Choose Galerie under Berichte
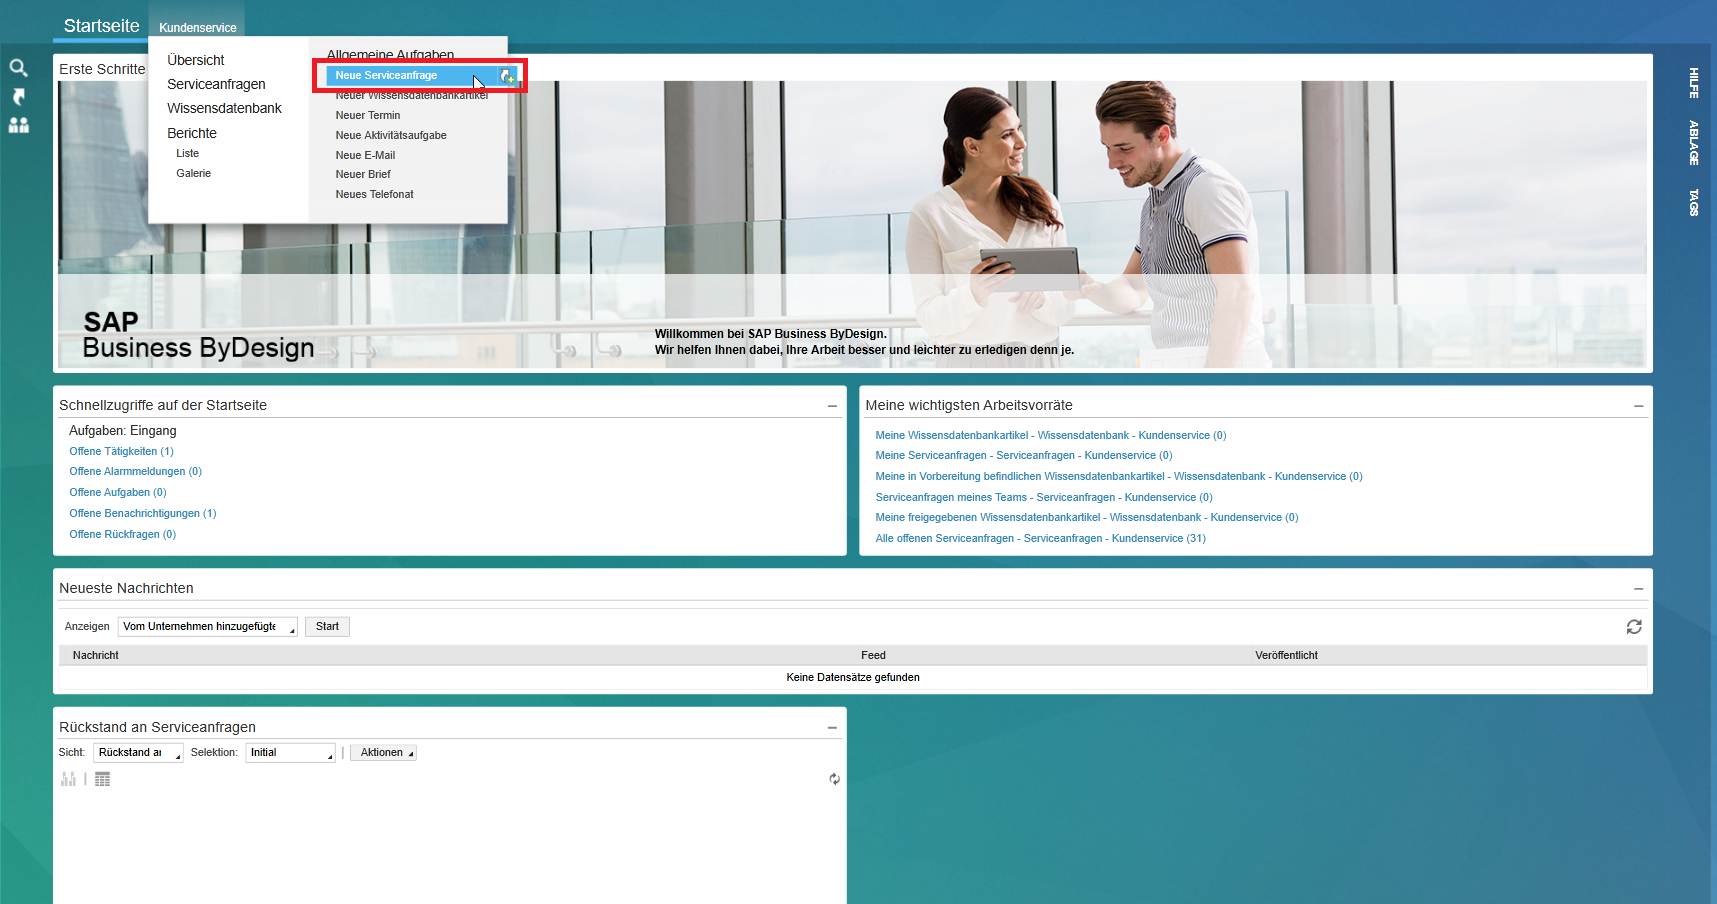Screen dimensions: 1717x904 pyautogui.click(x=194, y=173)
